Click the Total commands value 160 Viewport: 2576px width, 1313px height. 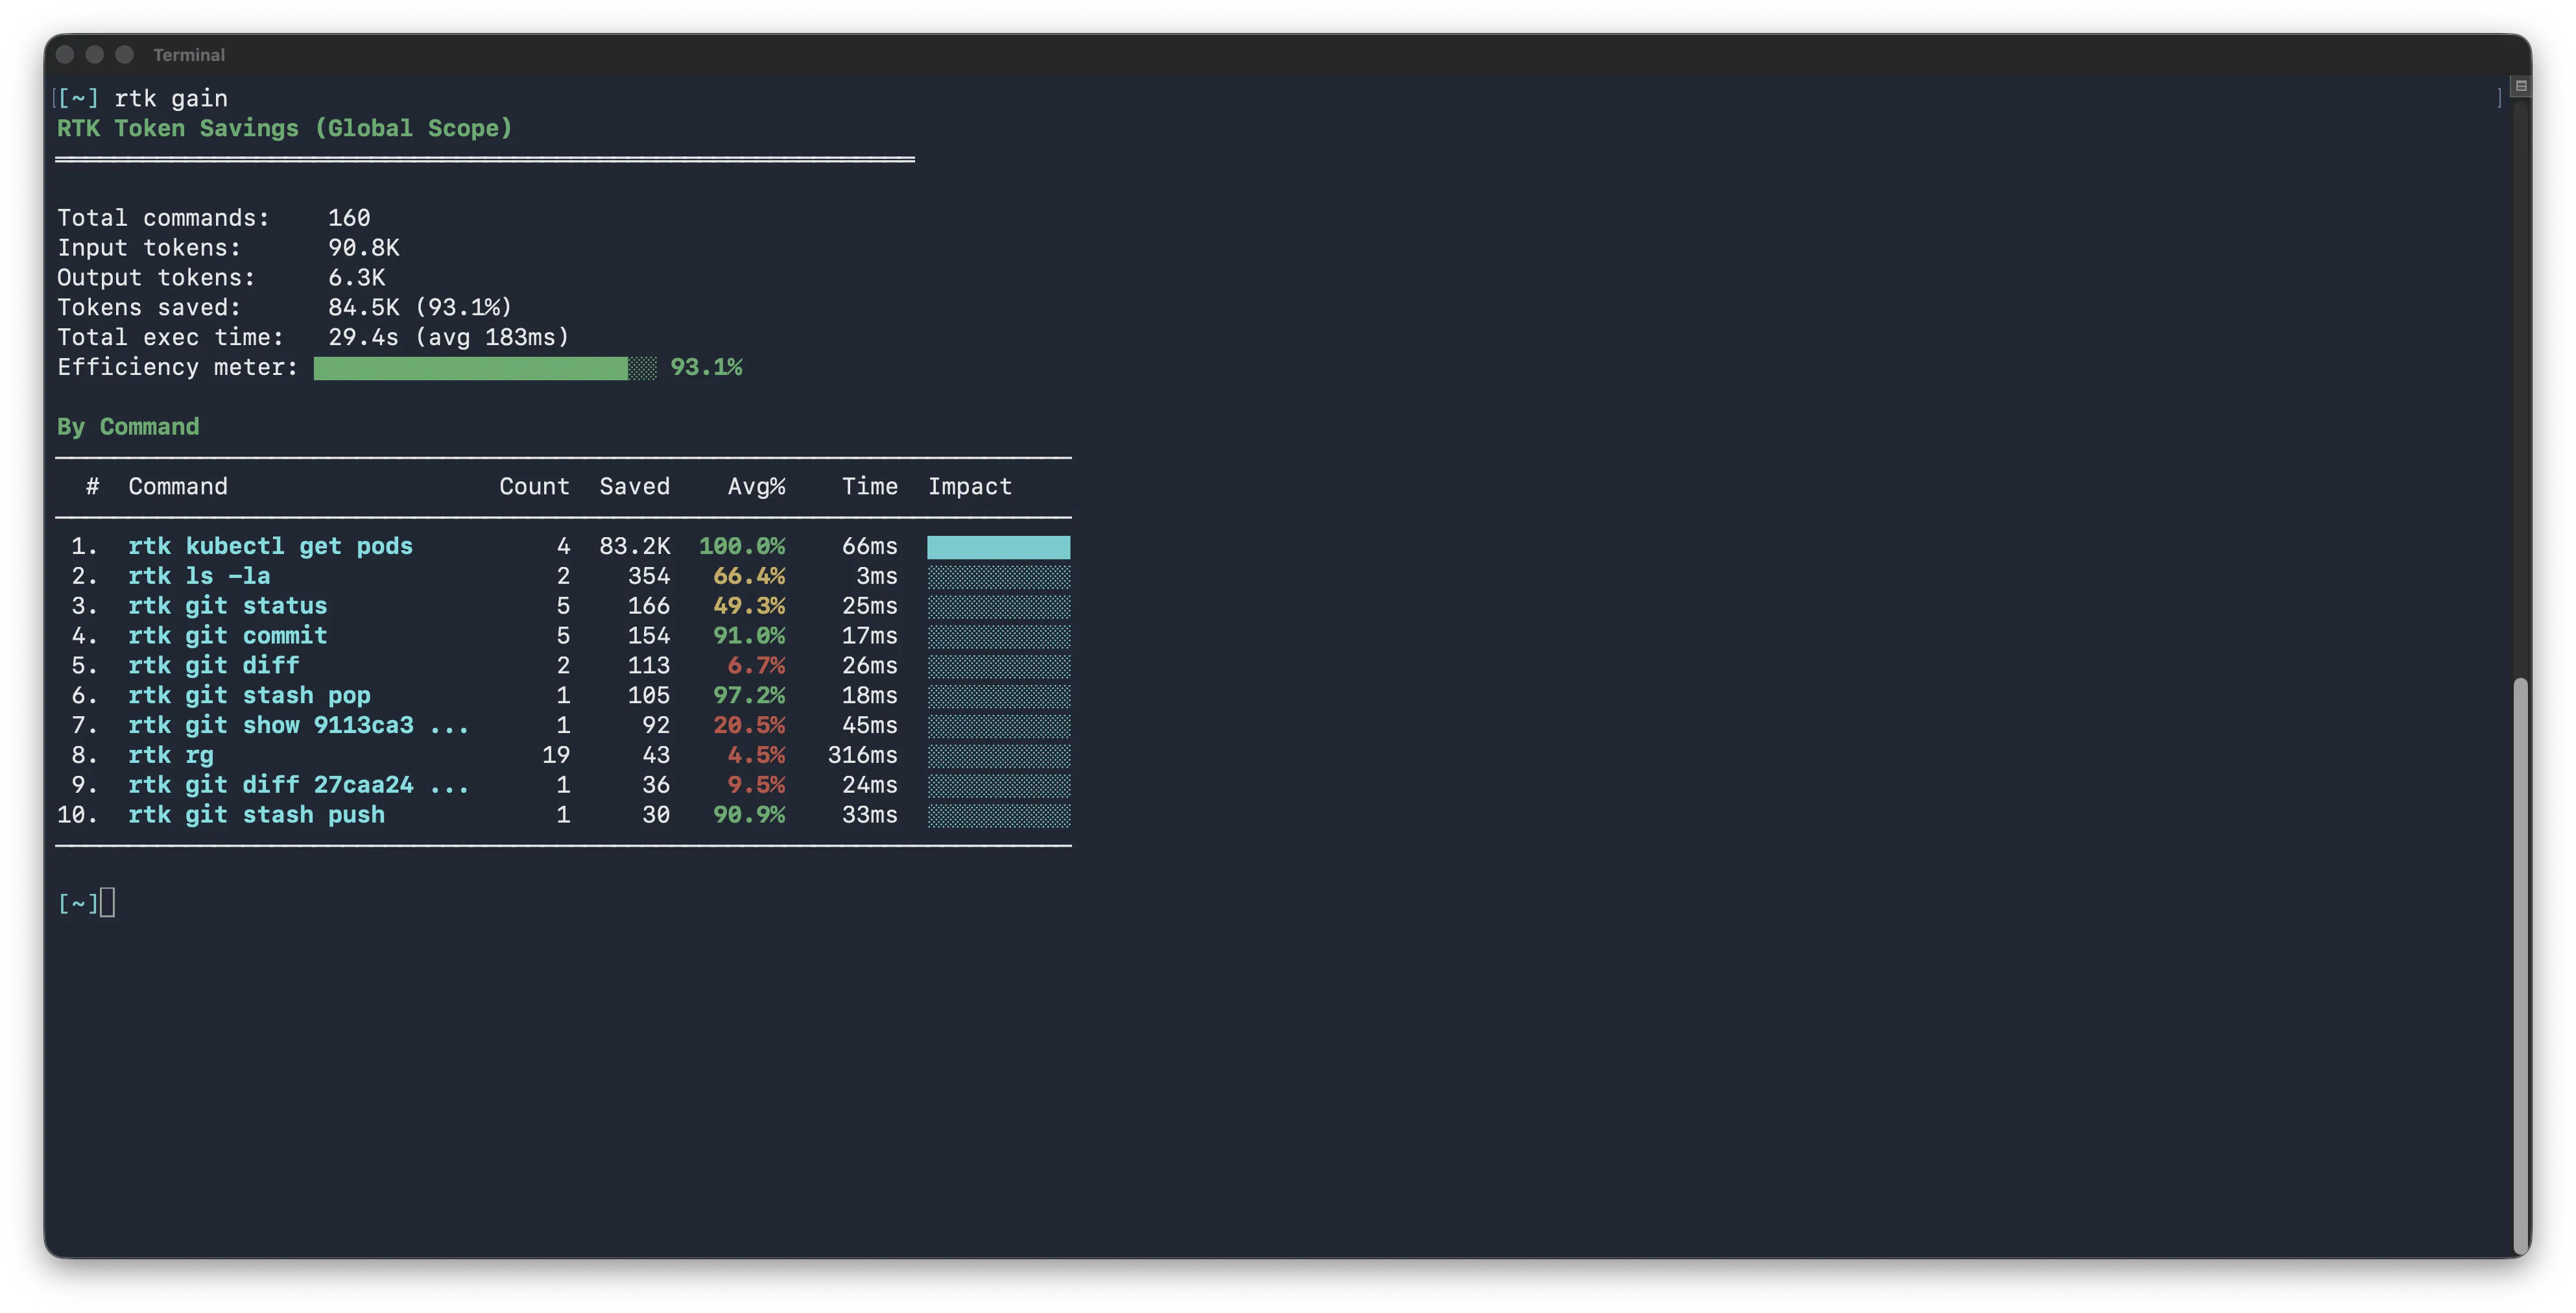pos(349,218)
